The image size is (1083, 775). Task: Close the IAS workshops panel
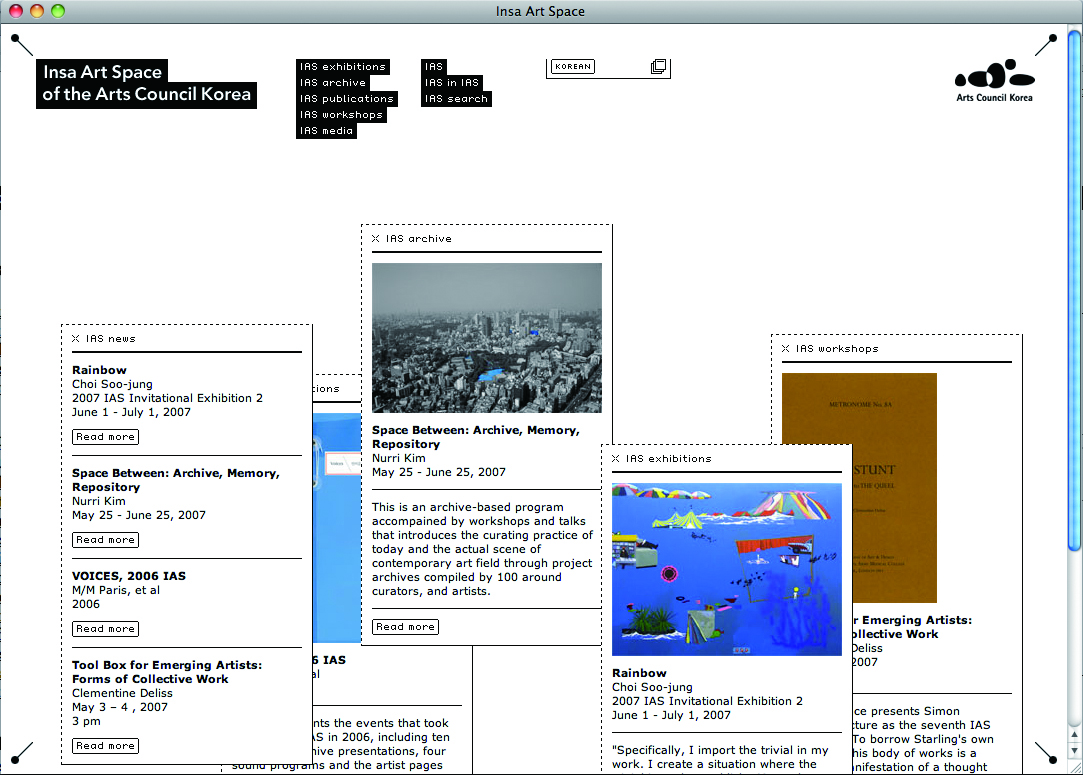point(786,349)
